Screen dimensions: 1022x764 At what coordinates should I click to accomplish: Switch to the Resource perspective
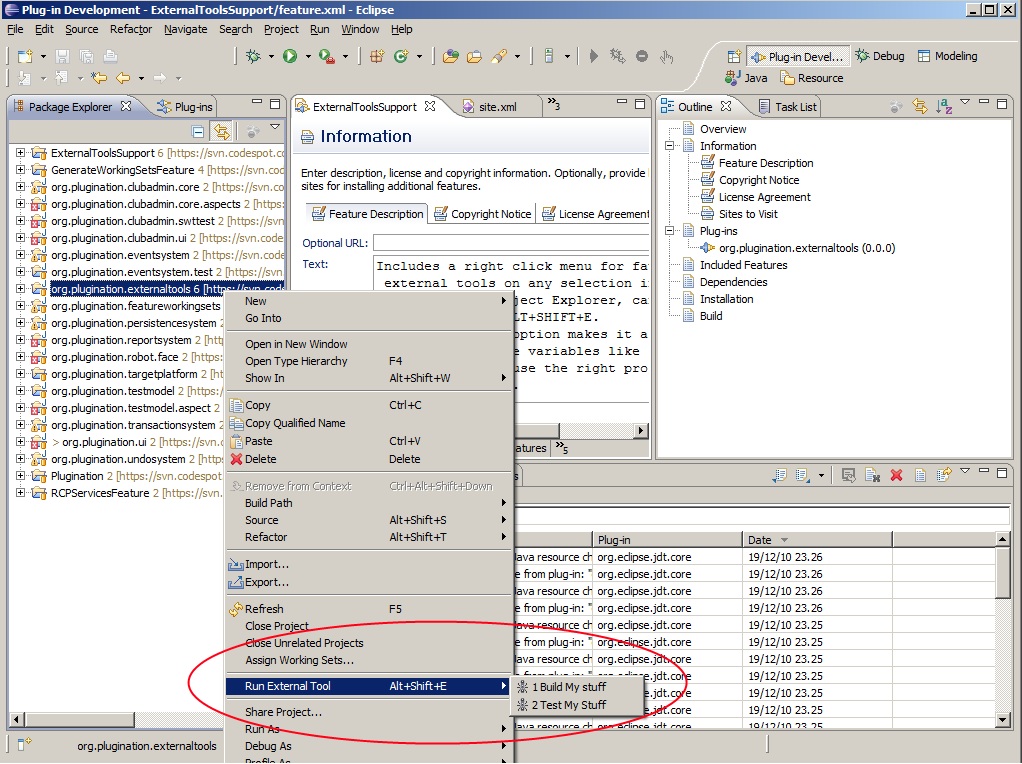(x=812, y=78)
